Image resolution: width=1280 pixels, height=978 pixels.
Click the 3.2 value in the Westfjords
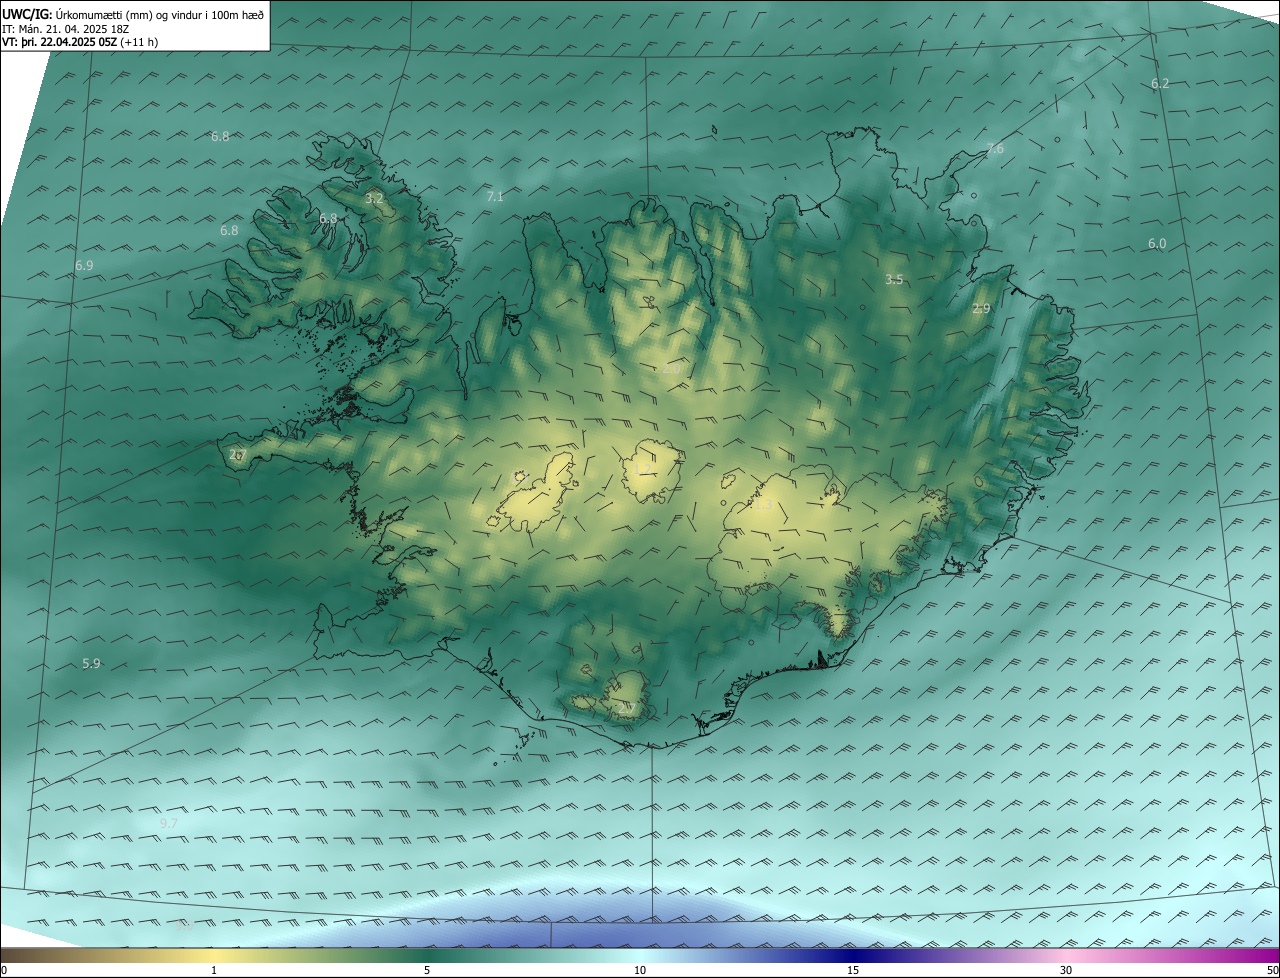[374, 199]
